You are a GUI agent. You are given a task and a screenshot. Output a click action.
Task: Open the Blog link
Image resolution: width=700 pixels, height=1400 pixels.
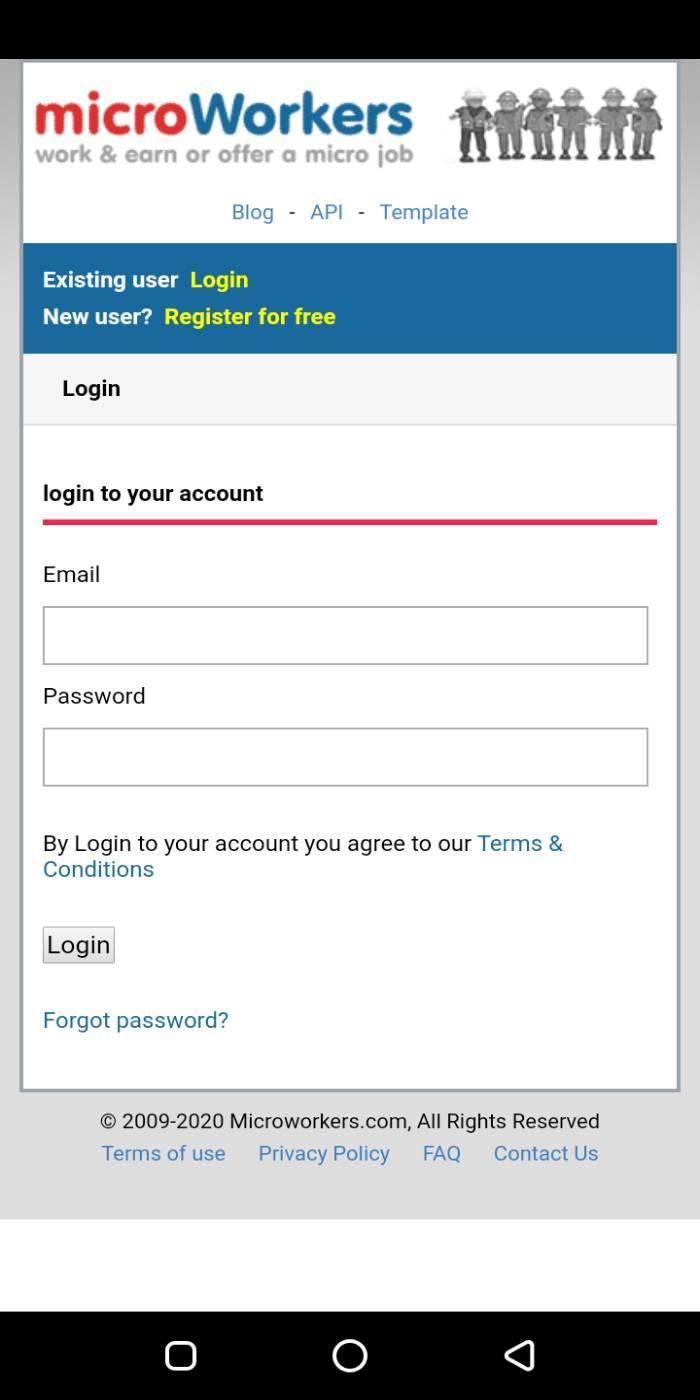252,212
